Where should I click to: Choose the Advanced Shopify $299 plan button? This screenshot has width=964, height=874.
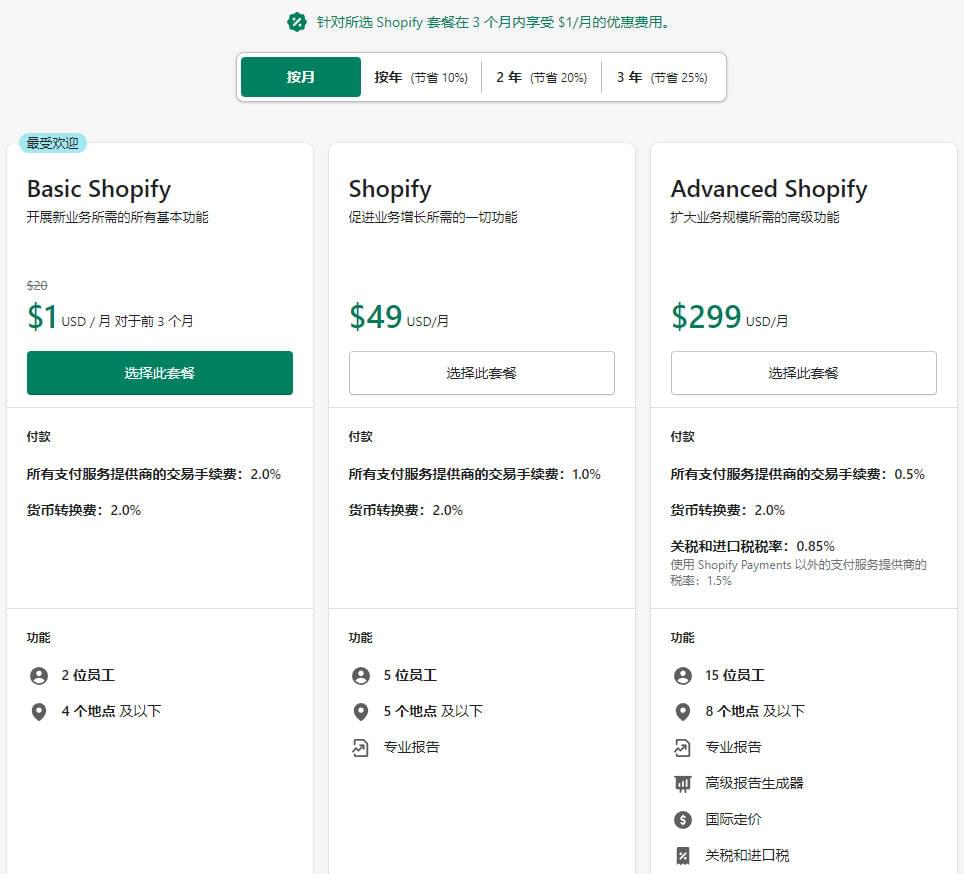pos(804,373)
